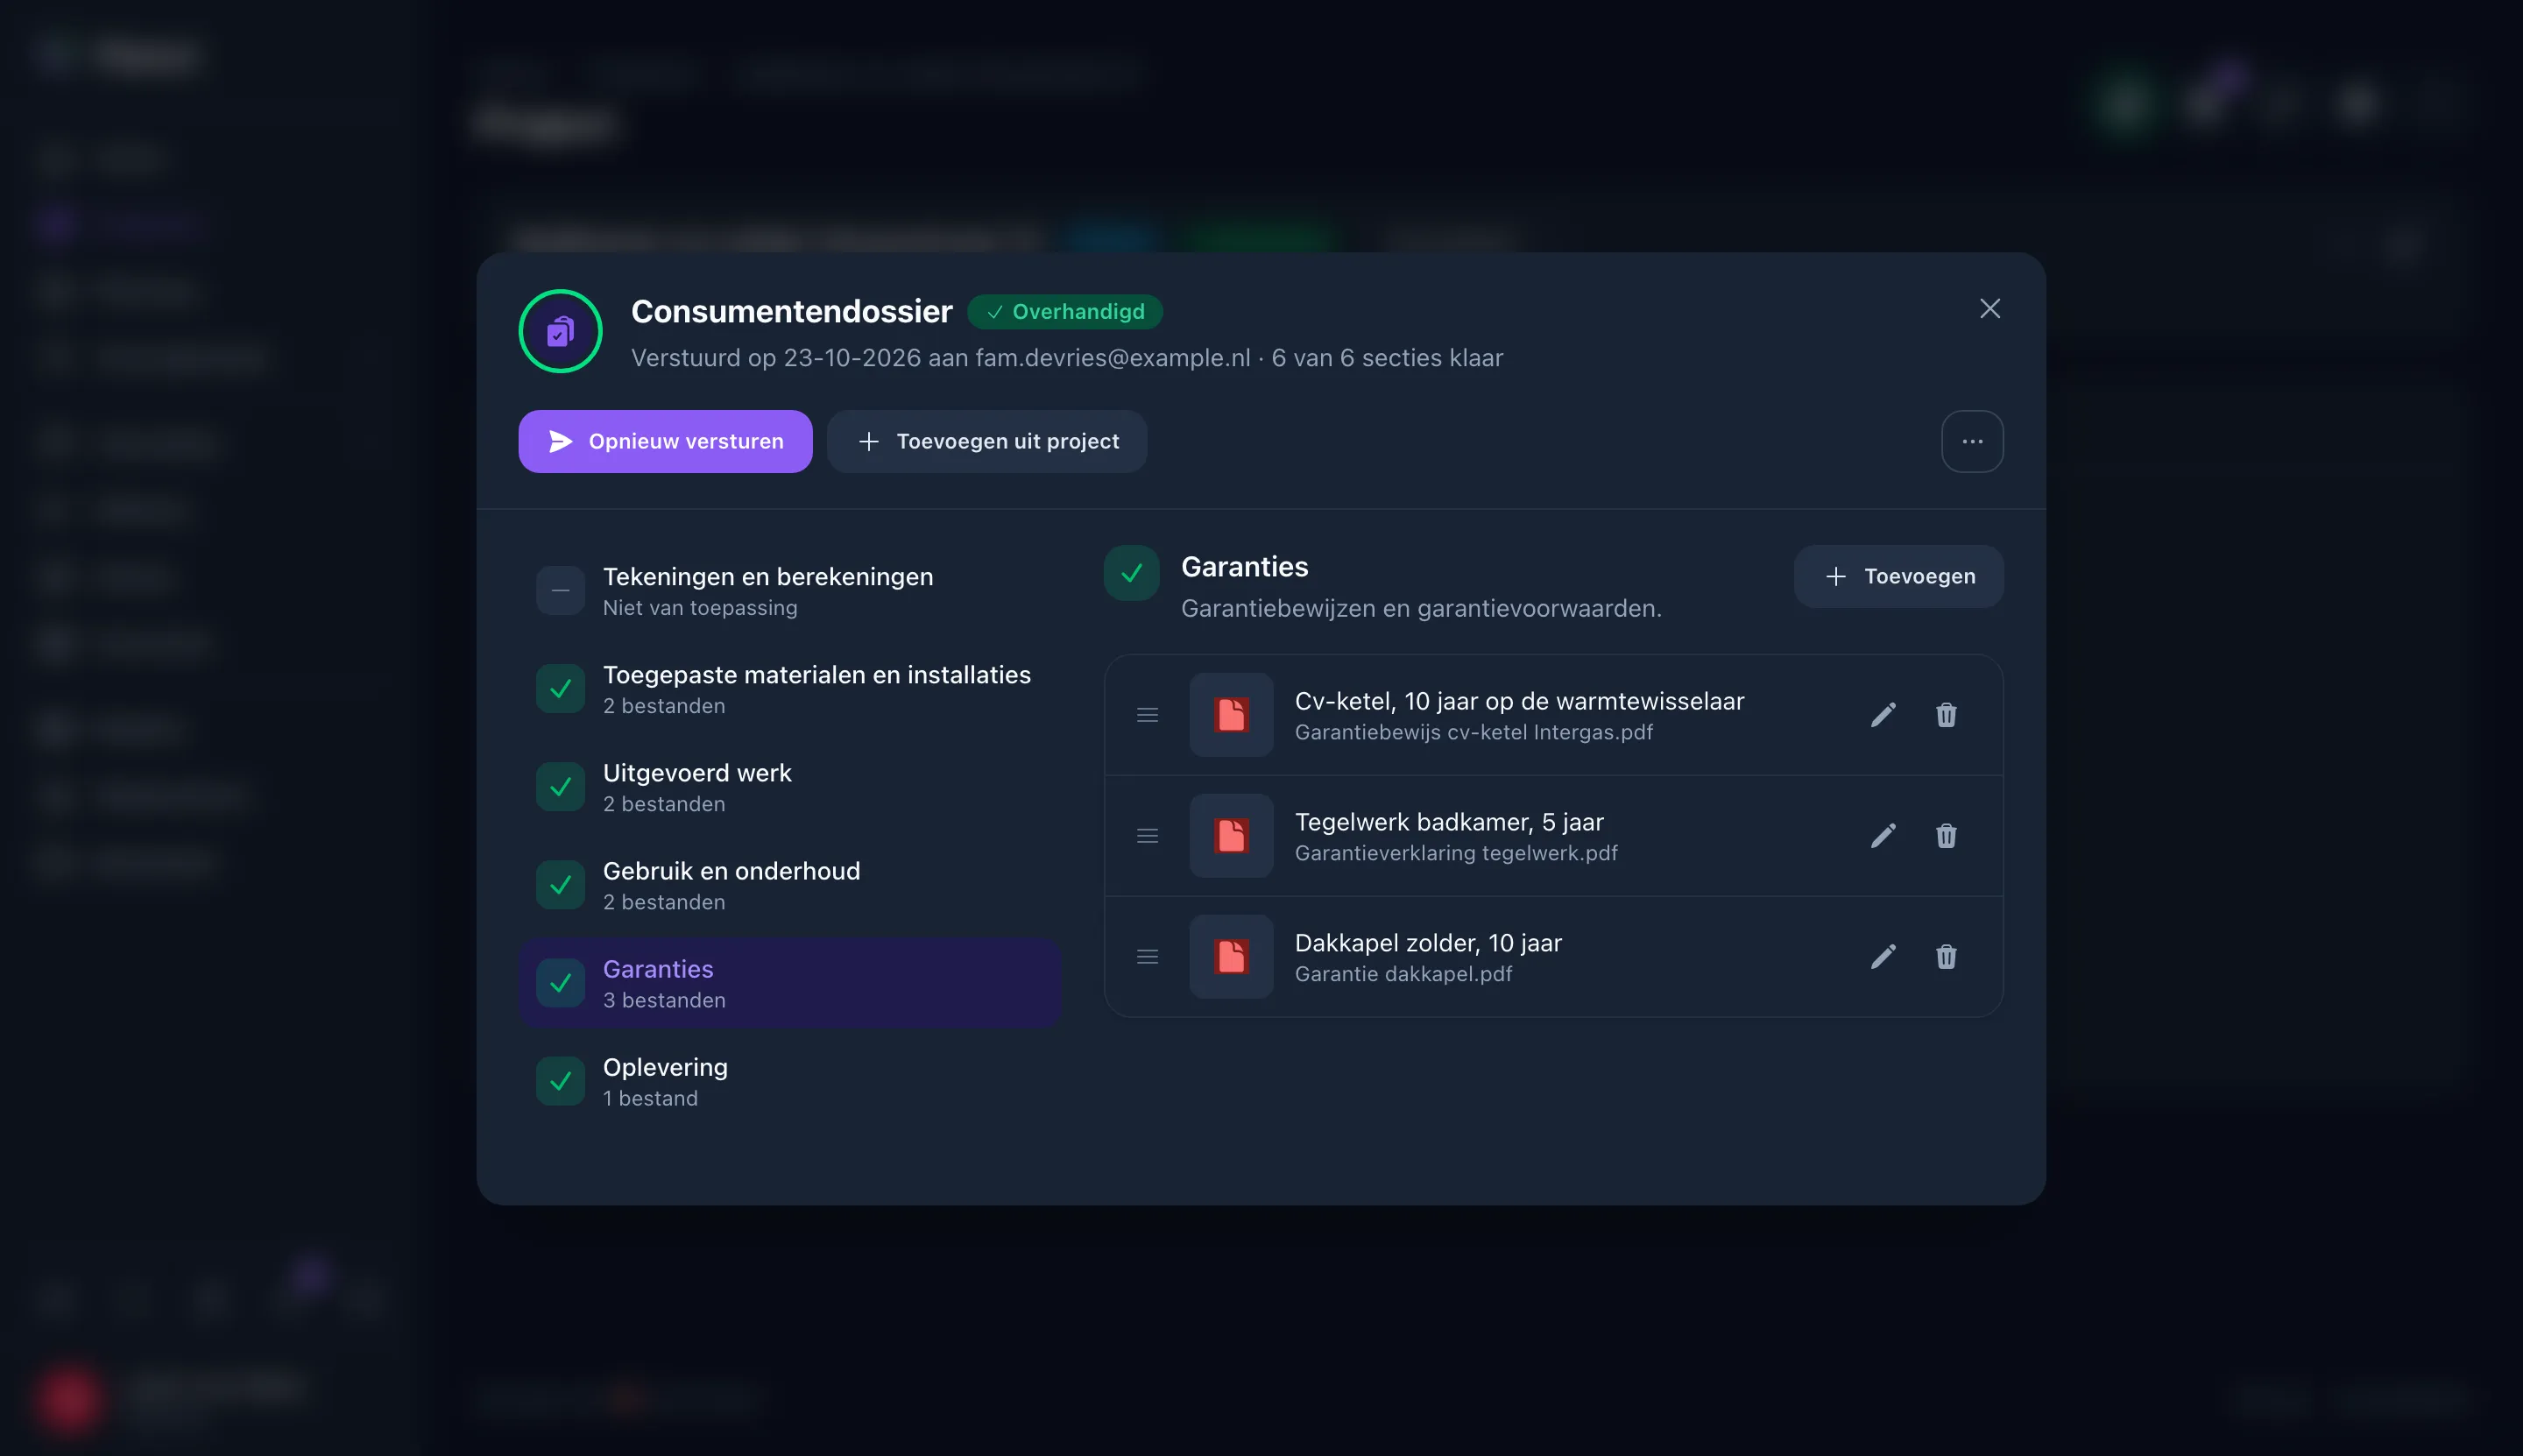2523x1456 pixels.
Task: Click filename Garantie dakkapel.pdf
Action: [x=1403, y=974]
